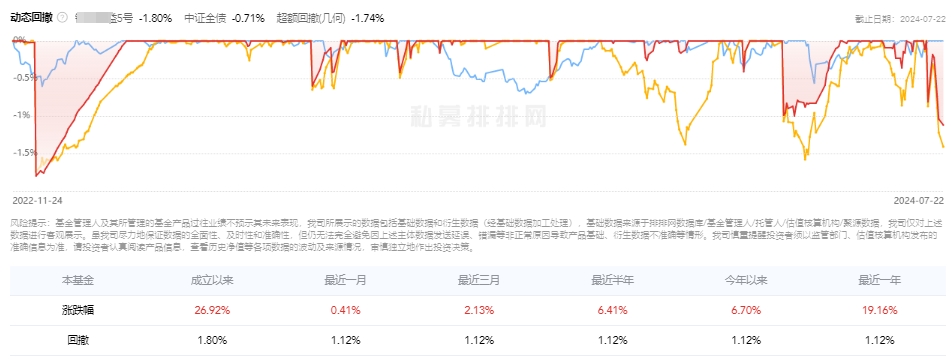
Task: Toggle the 中证全债 legend entry
Action: [x=224, y=18]
